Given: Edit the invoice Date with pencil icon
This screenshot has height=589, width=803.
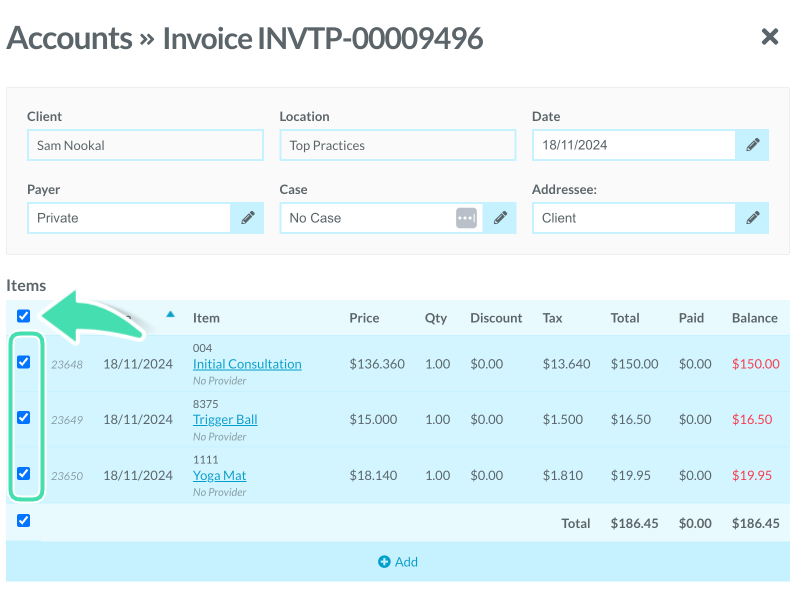Looking at the screenshot, I should coord(752,145).
